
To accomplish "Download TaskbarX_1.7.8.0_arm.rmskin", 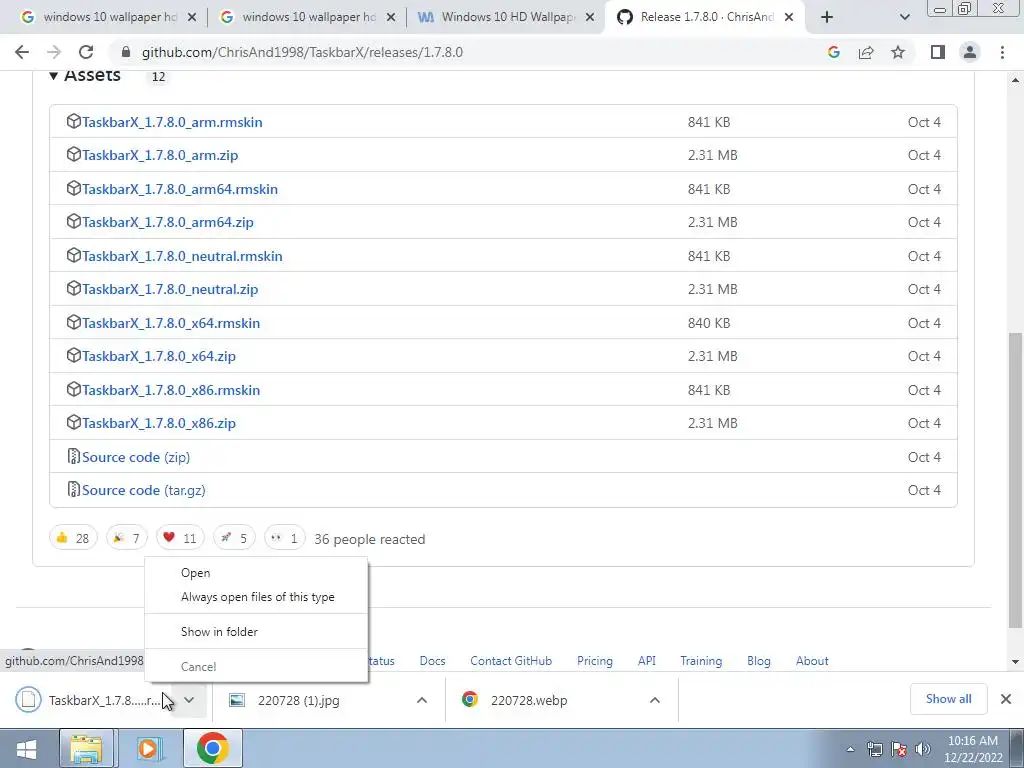I will pos(172,122).
